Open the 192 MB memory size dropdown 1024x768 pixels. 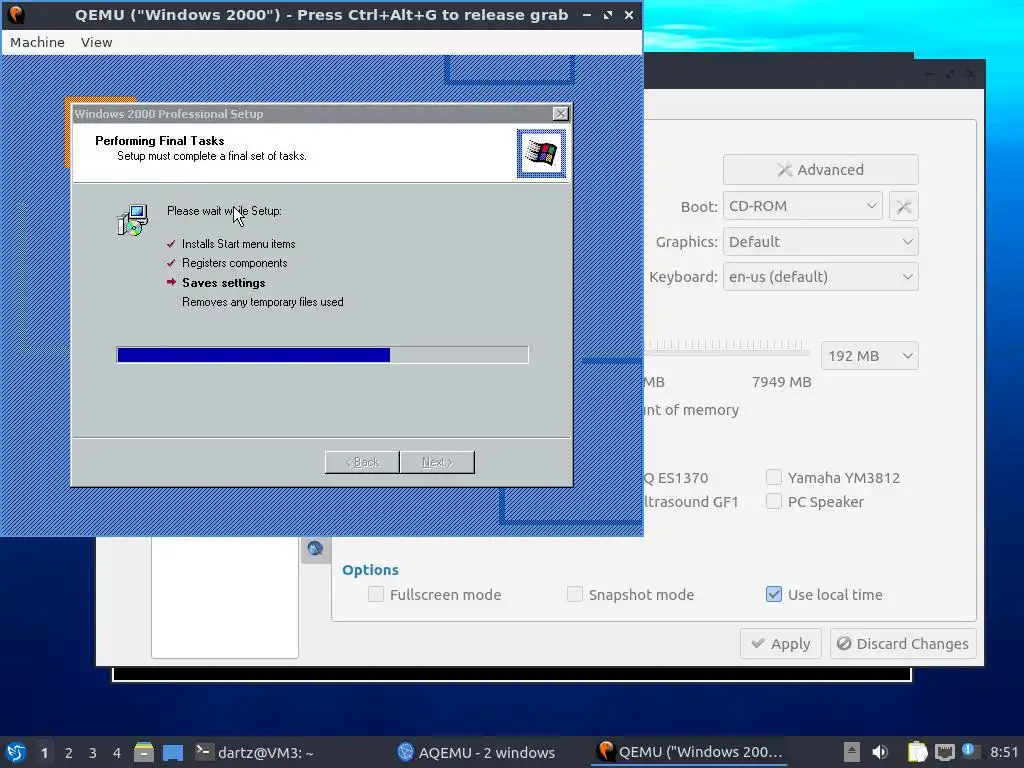pyautogui.click(x=869, y=356)
